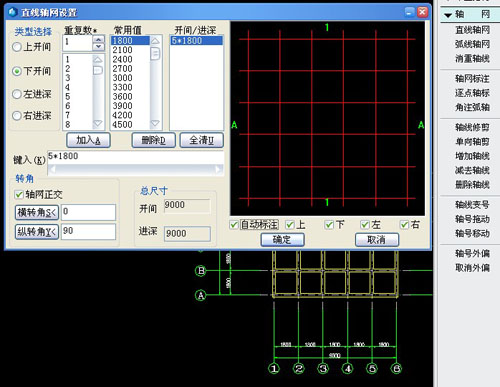500x387 pixels.
Task: Select the 上开间 radio option
Action: (x=17, y=47)
